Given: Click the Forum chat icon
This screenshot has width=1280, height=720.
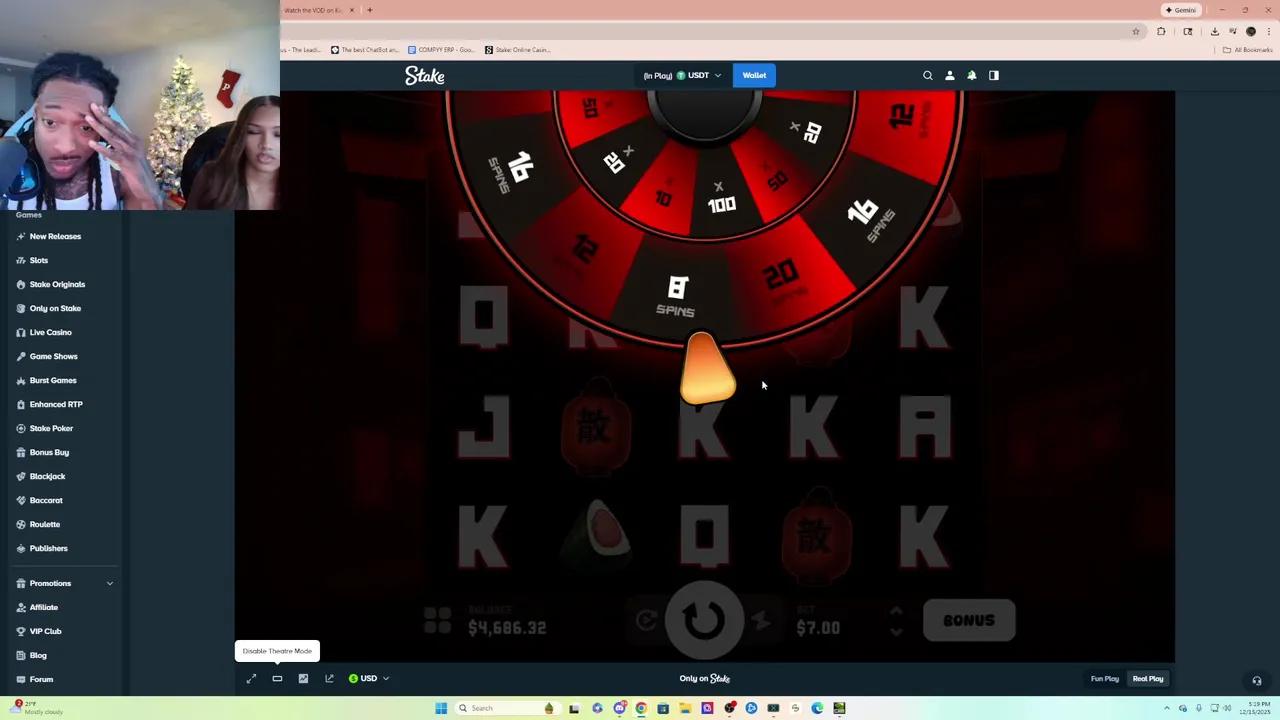Looking at the screenshot, I should (x=21, y=679).
